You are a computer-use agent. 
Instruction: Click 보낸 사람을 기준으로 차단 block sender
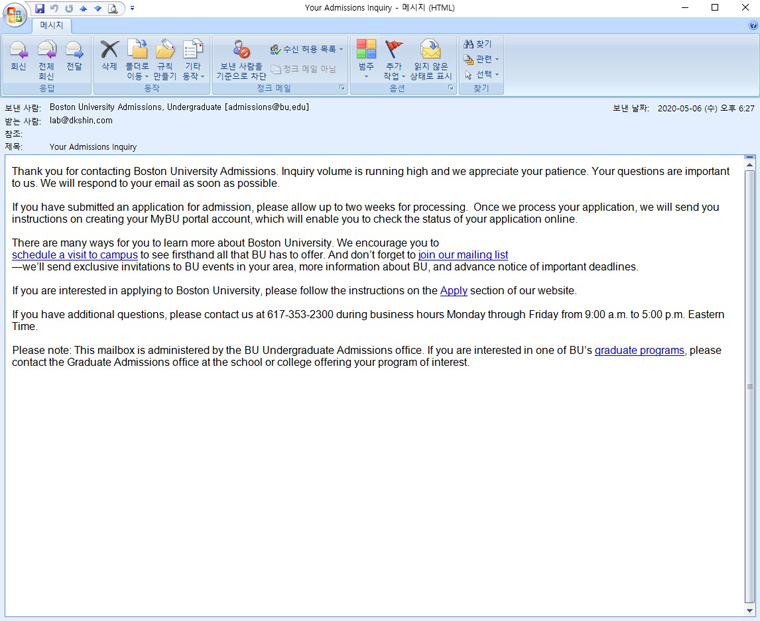241,60
